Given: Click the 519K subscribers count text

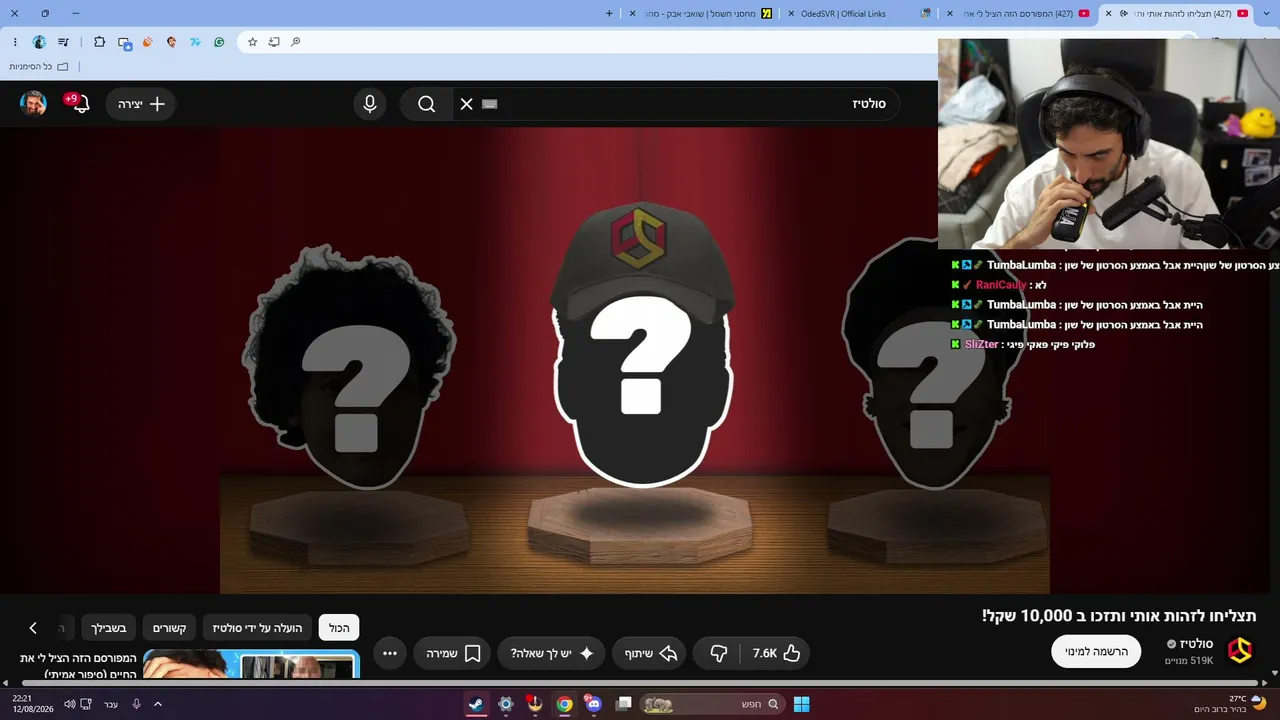Looking at the screenshot, I should pos(1189,661).
